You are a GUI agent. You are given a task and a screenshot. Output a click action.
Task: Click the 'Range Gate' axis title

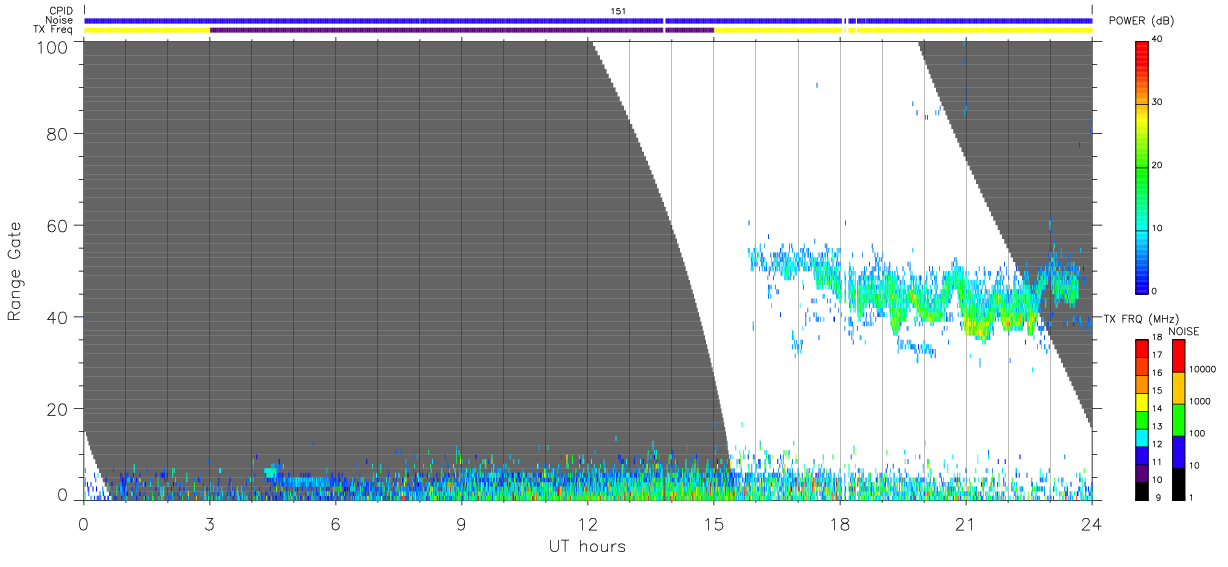(15, 272)
